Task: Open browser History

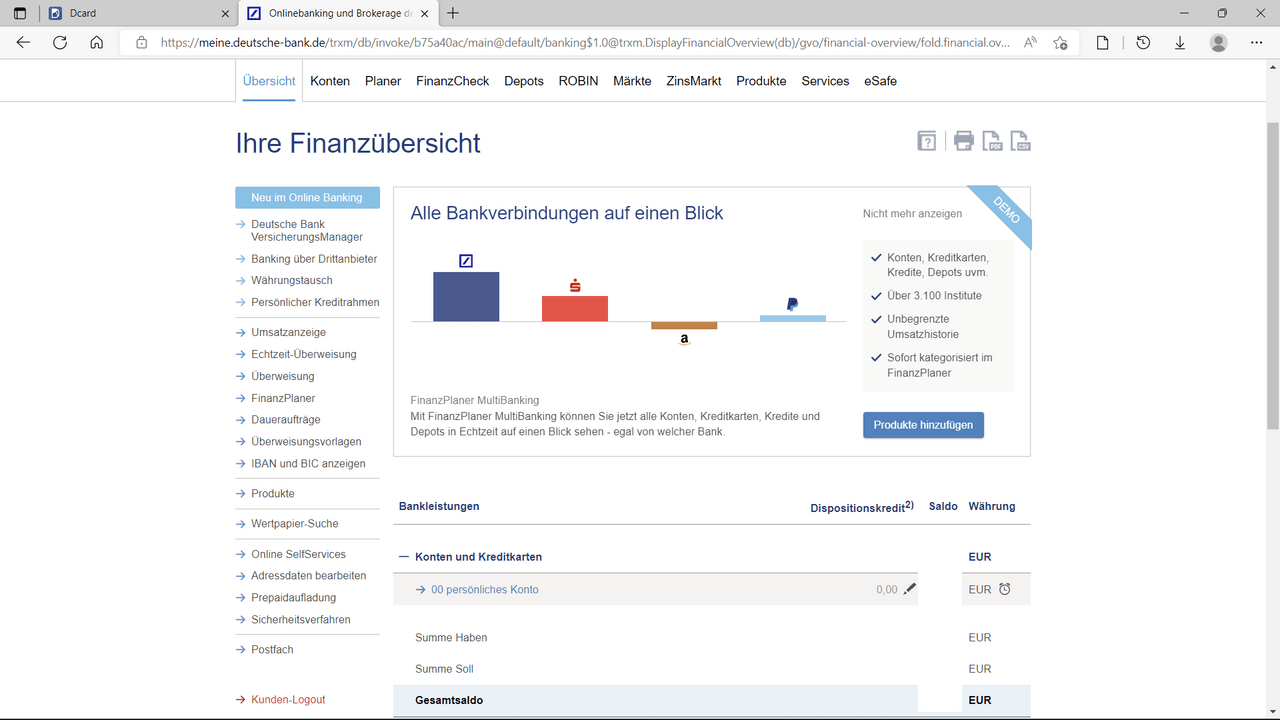Action: point(1143,43)
